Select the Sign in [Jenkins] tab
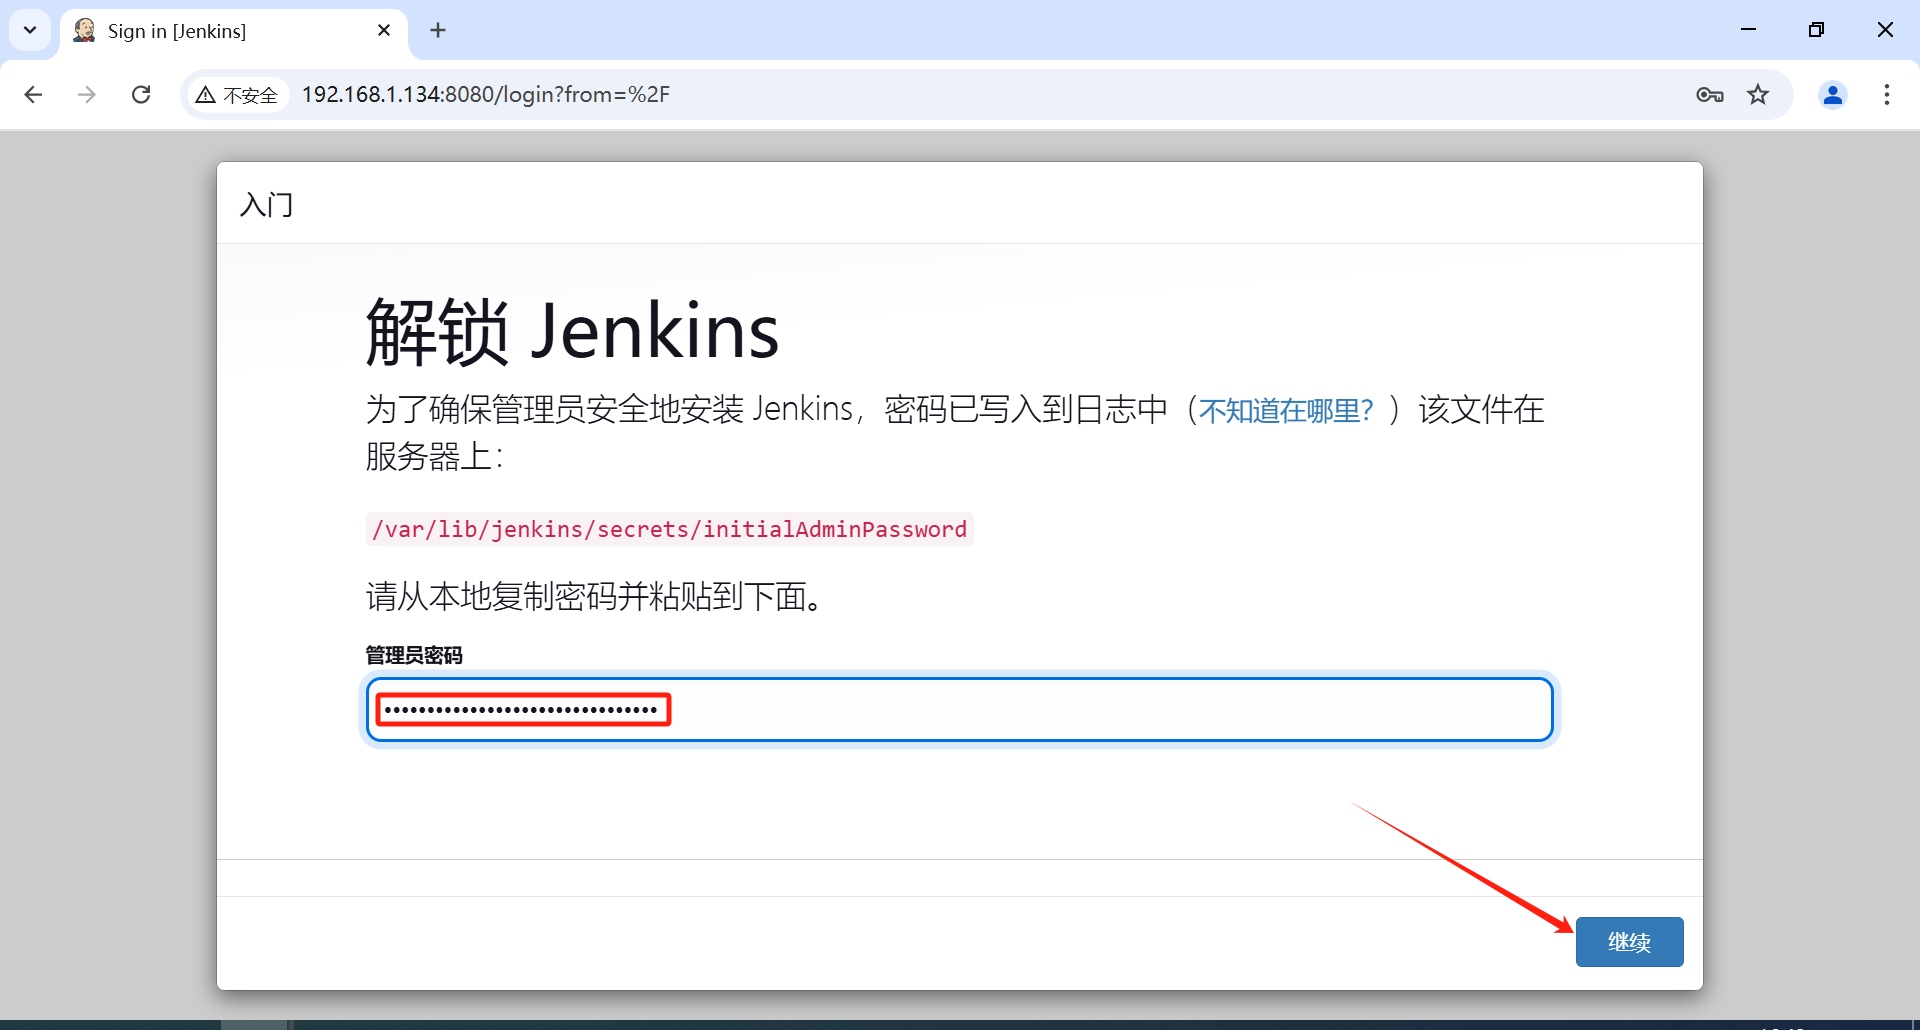The width and height of the screenshot is (1920, 1030). point(234,31)
